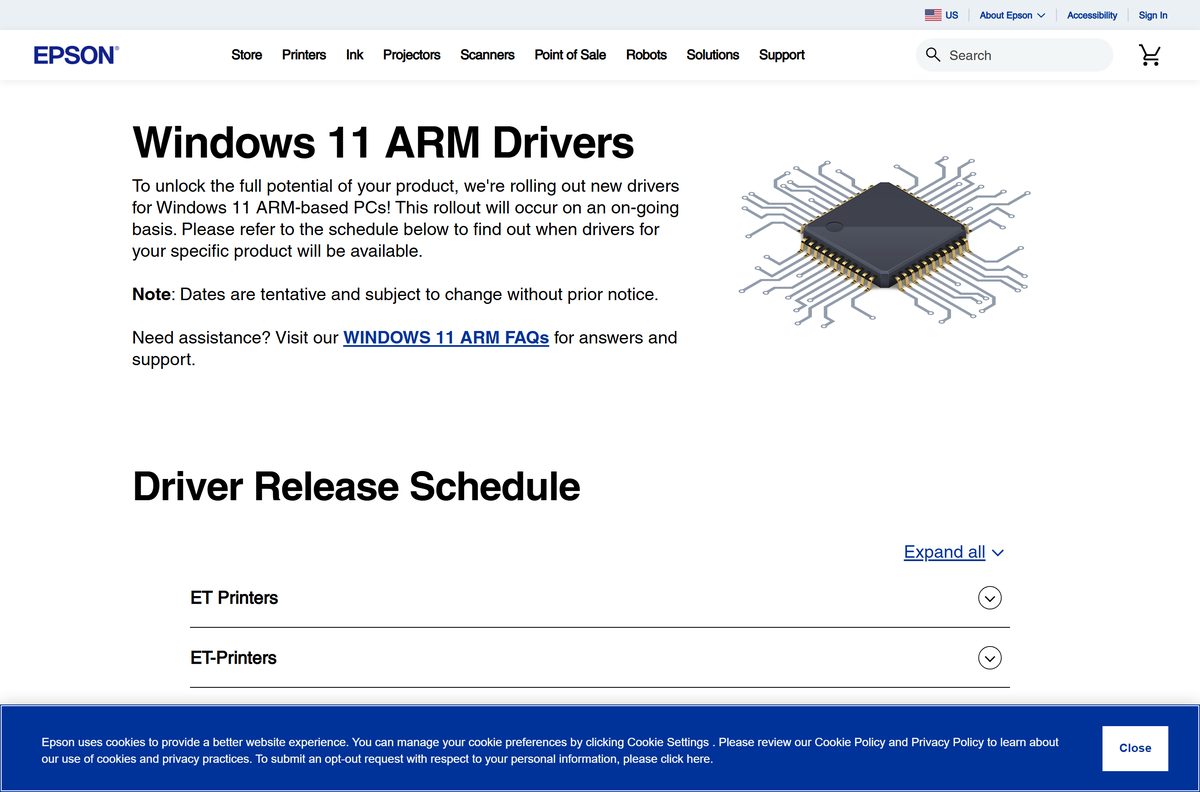Open the Store menu
1200x792 pixels.
click(x=247, y=55)
